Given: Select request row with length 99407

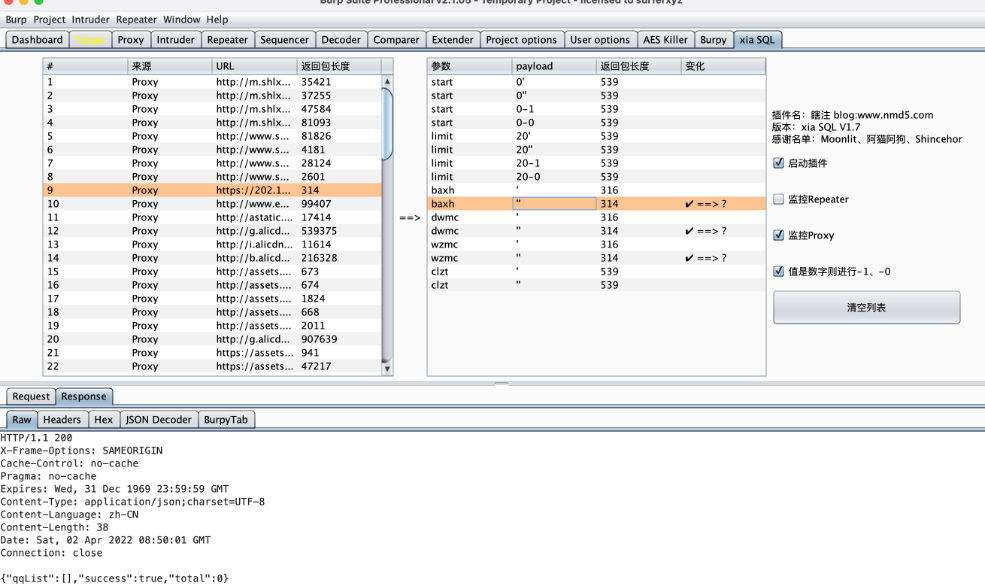Looking at the screenshot, I should pyautogui.click(x=212, y=203).
